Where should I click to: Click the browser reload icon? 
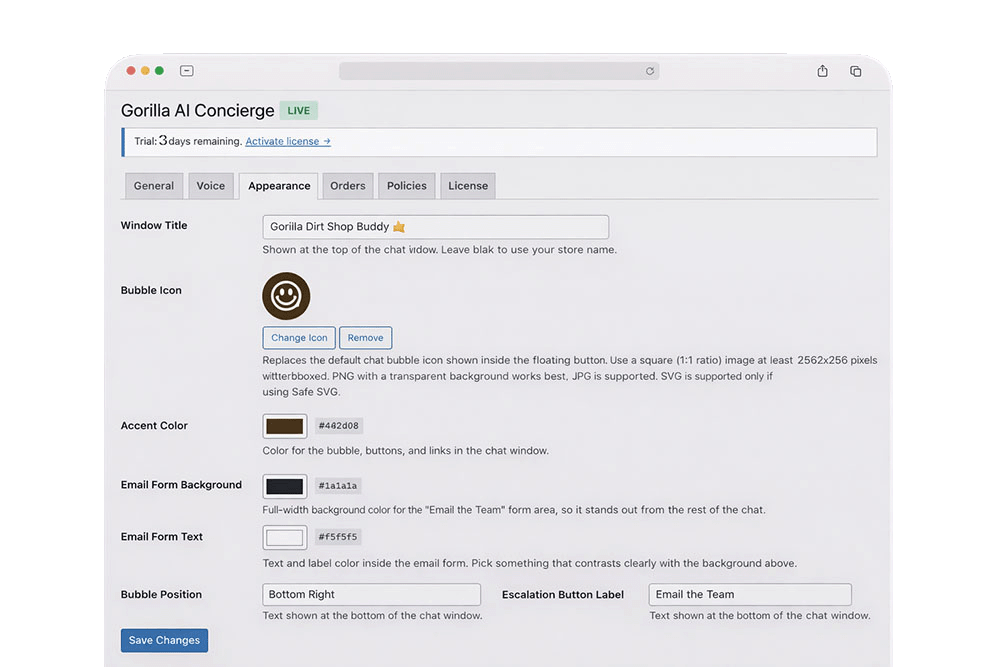click(x=649, y=71)
